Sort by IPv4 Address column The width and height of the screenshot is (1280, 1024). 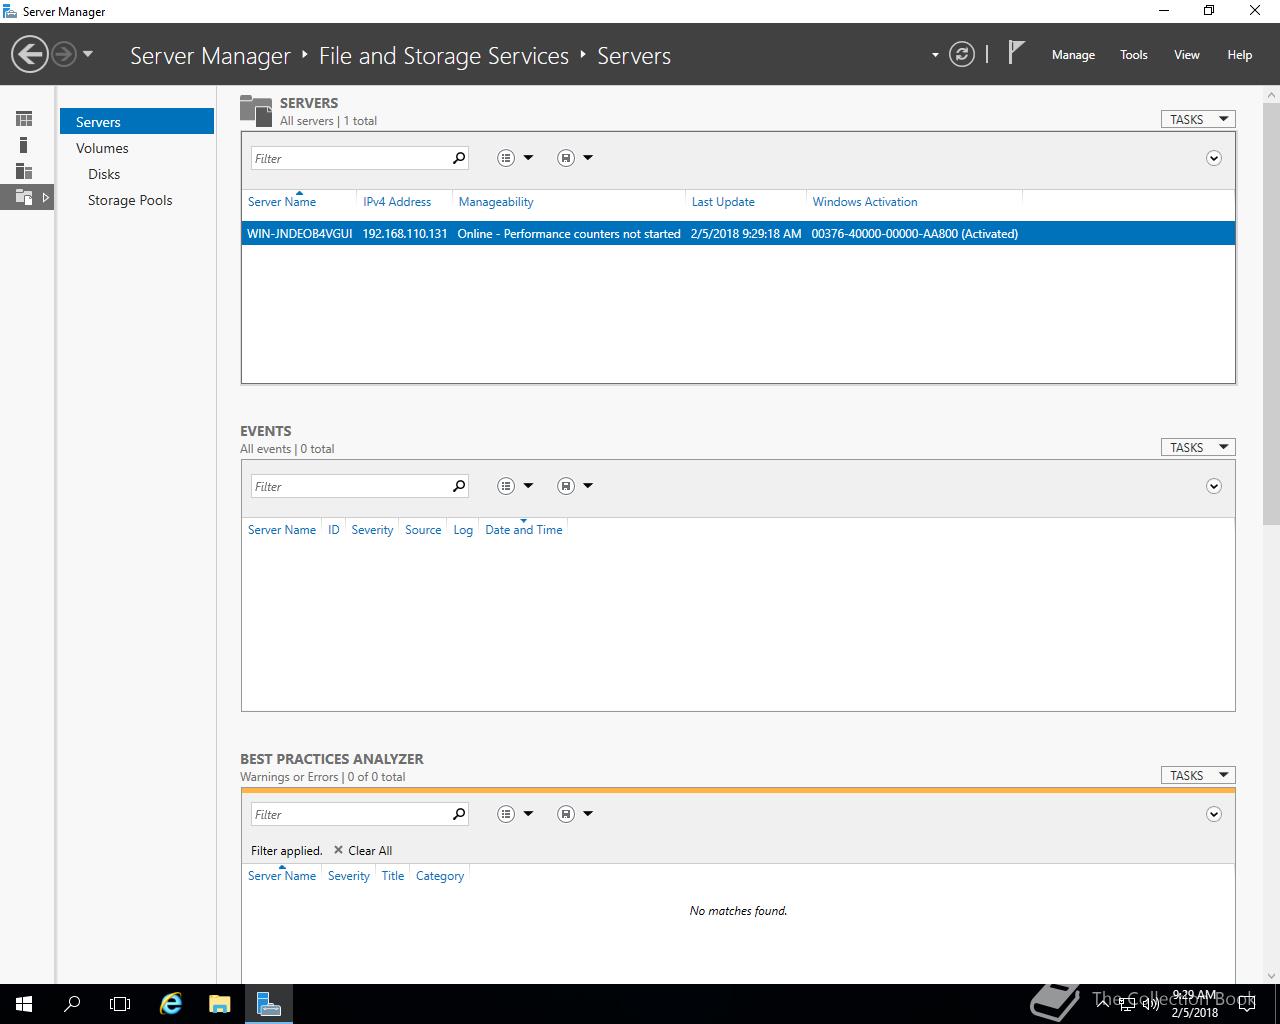[397, 202]
